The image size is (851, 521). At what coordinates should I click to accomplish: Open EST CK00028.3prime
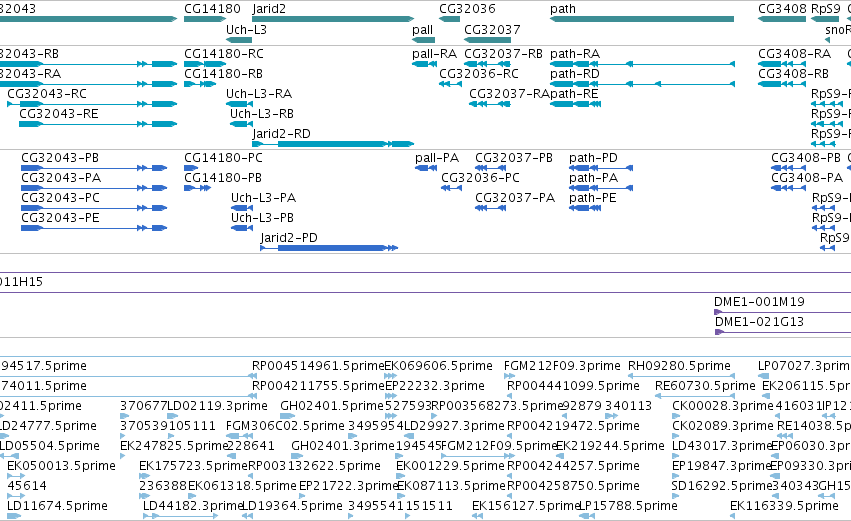tap(675, 416)
